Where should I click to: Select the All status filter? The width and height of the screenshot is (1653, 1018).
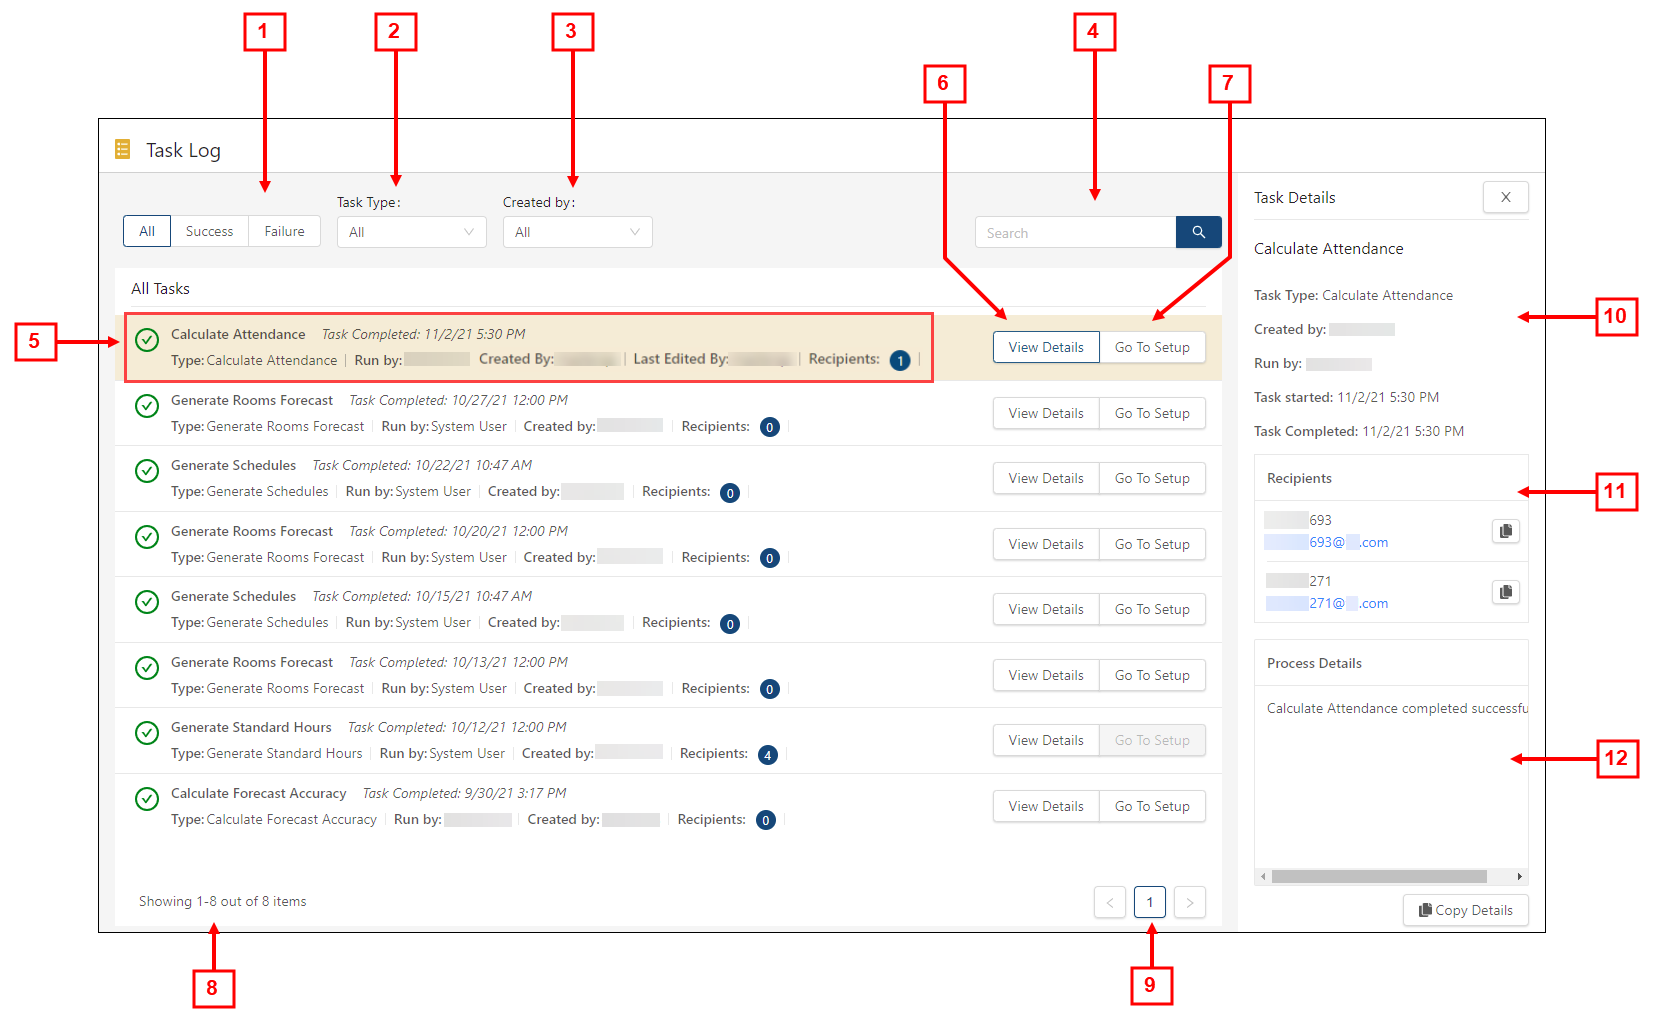pyautogui.click(x=147, y=231)
